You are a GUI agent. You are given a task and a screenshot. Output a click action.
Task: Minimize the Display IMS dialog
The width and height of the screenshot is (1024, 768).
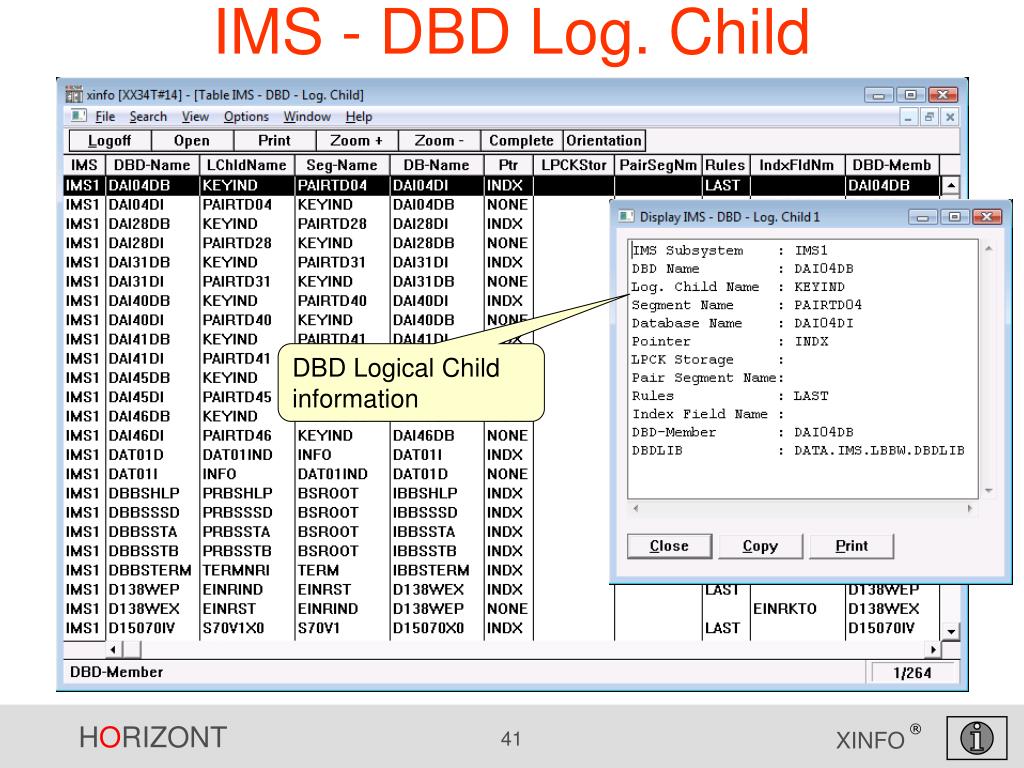(x=923, y=217)
